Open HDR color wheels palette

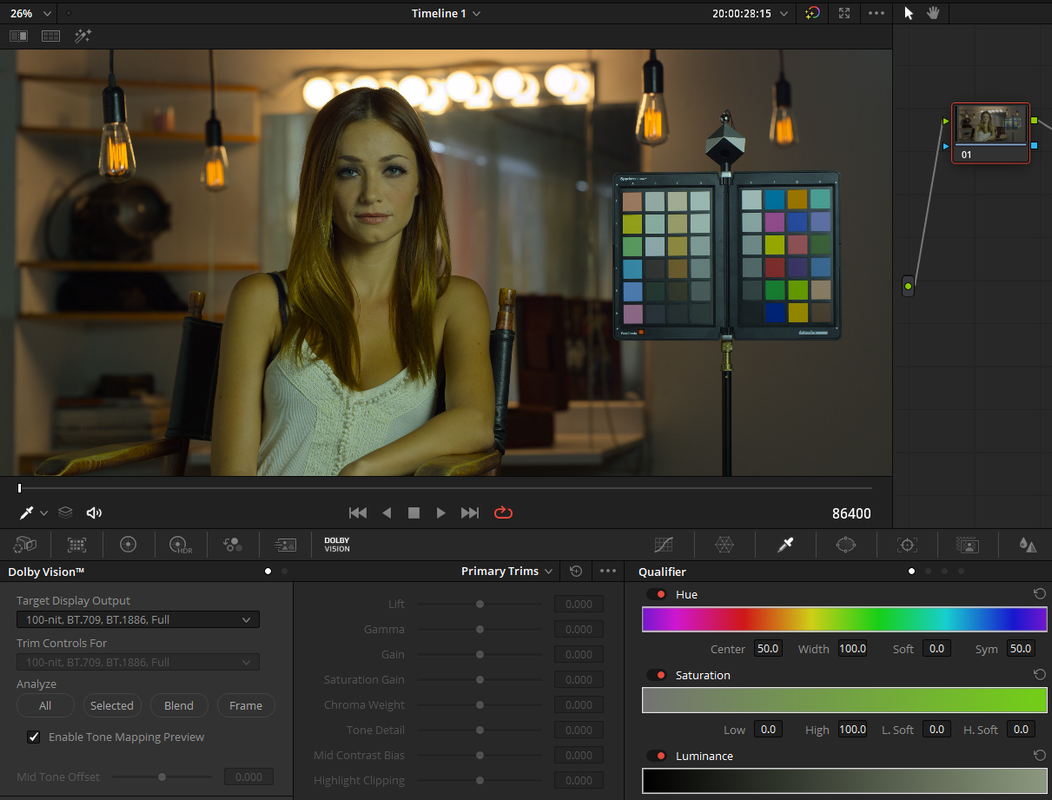tap(180, 544)
